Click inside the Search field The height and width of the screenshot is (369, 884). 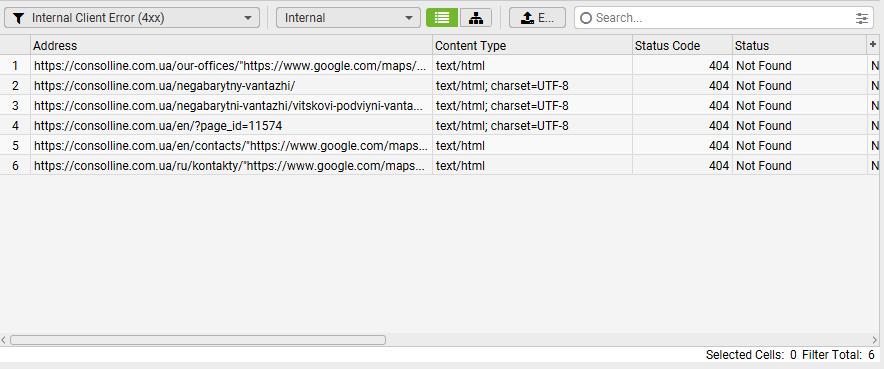pos(724,18)
